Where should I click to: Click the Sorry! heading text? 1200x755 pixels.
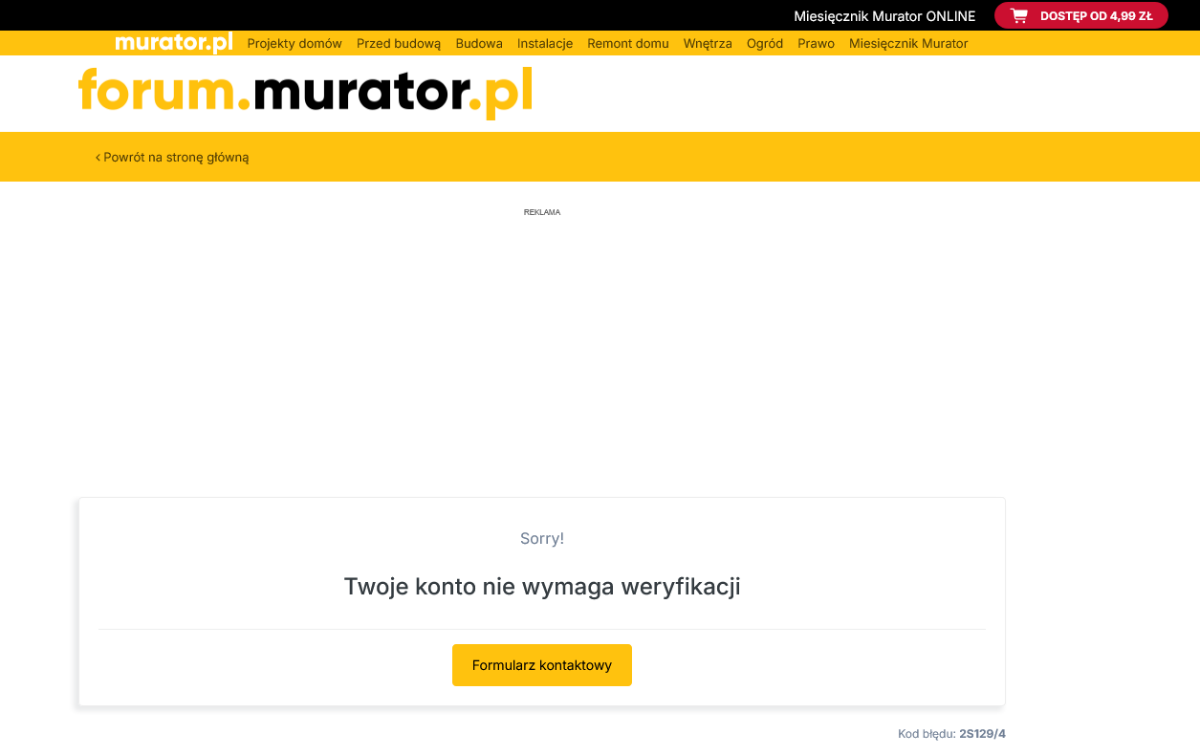(x=542, y=538)
